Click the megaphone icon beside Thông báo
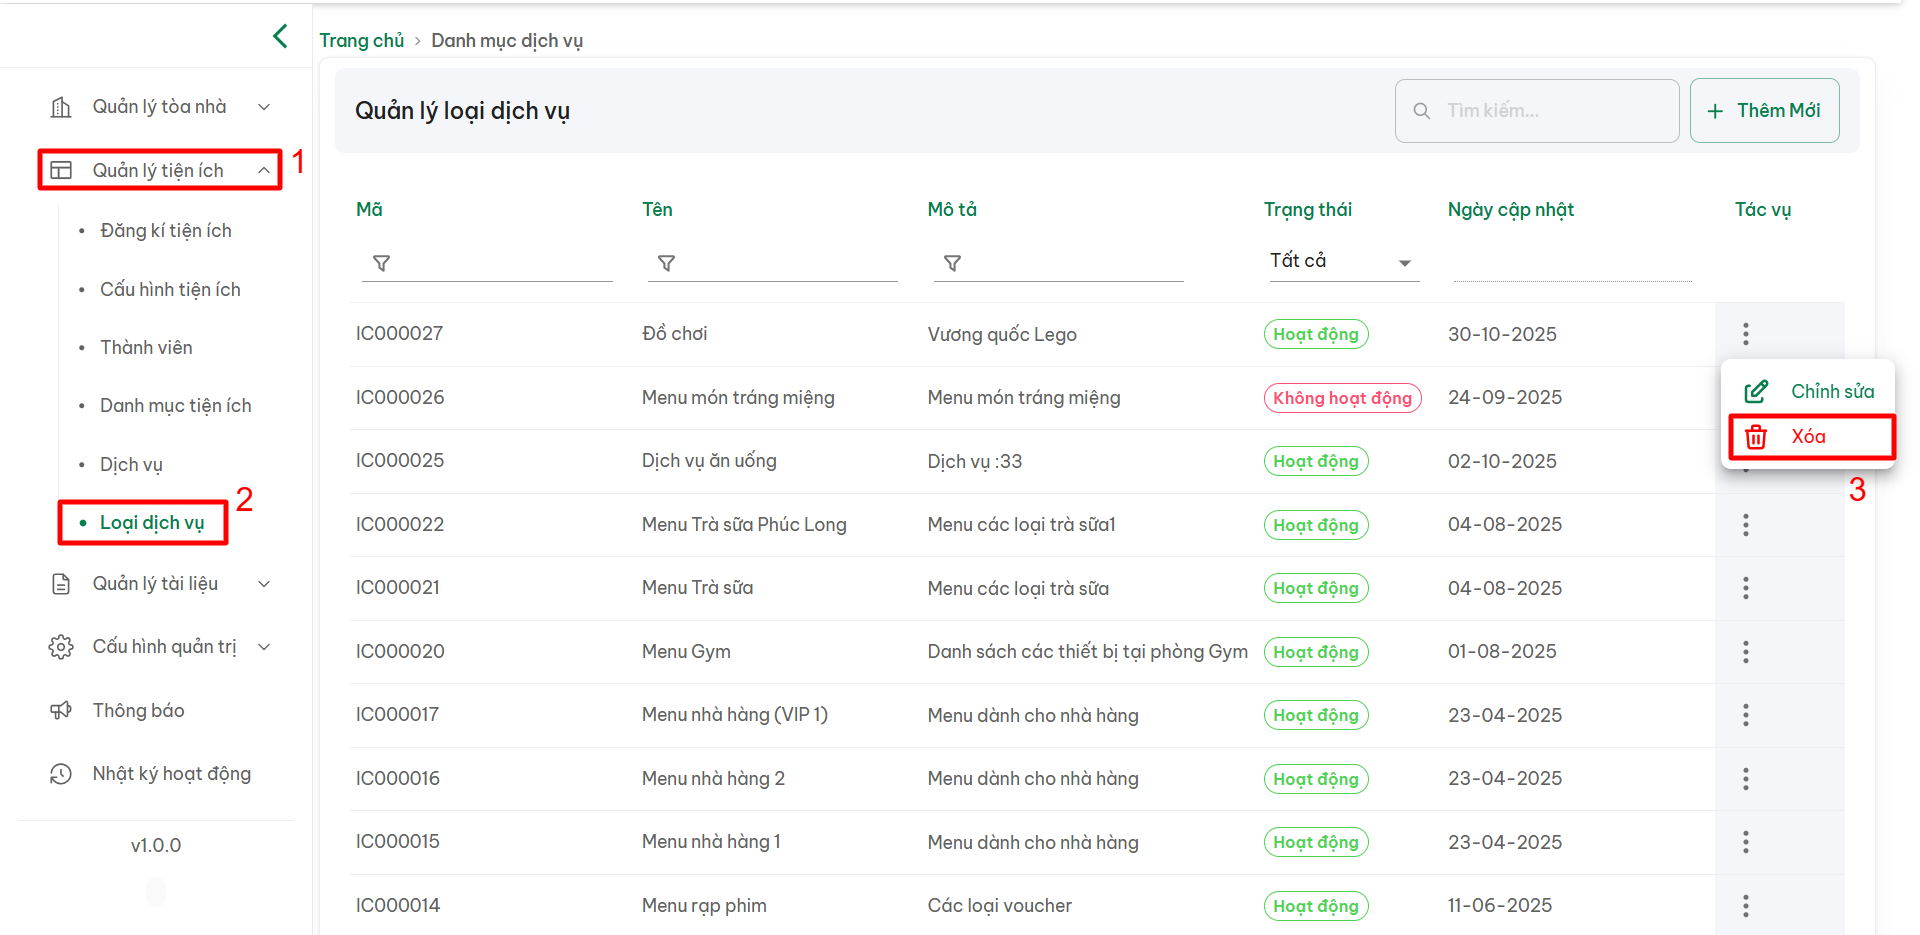Image resolution: width=1920 pixels, height=935 pixels. 61,711
